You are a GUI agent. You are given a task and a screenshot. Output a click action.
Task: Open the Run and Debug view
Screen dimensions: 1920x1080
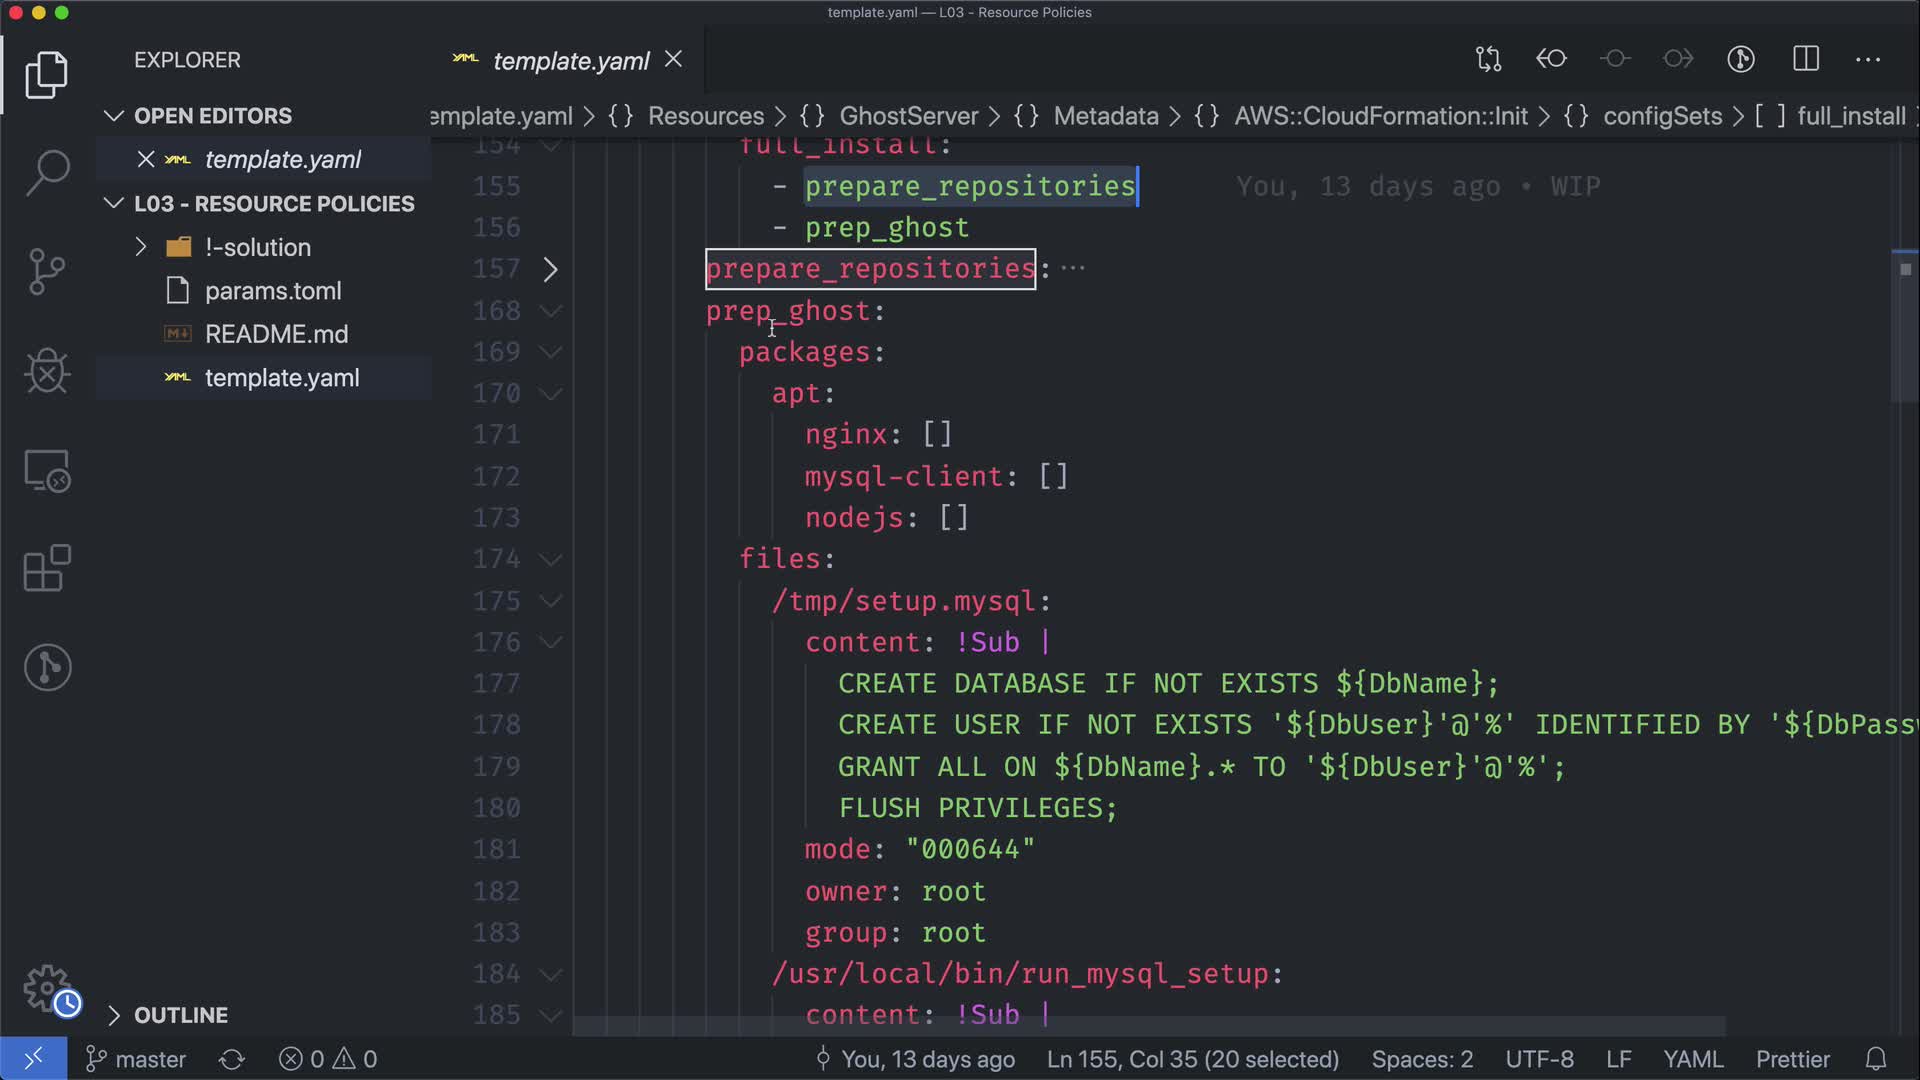pos(47,371)
